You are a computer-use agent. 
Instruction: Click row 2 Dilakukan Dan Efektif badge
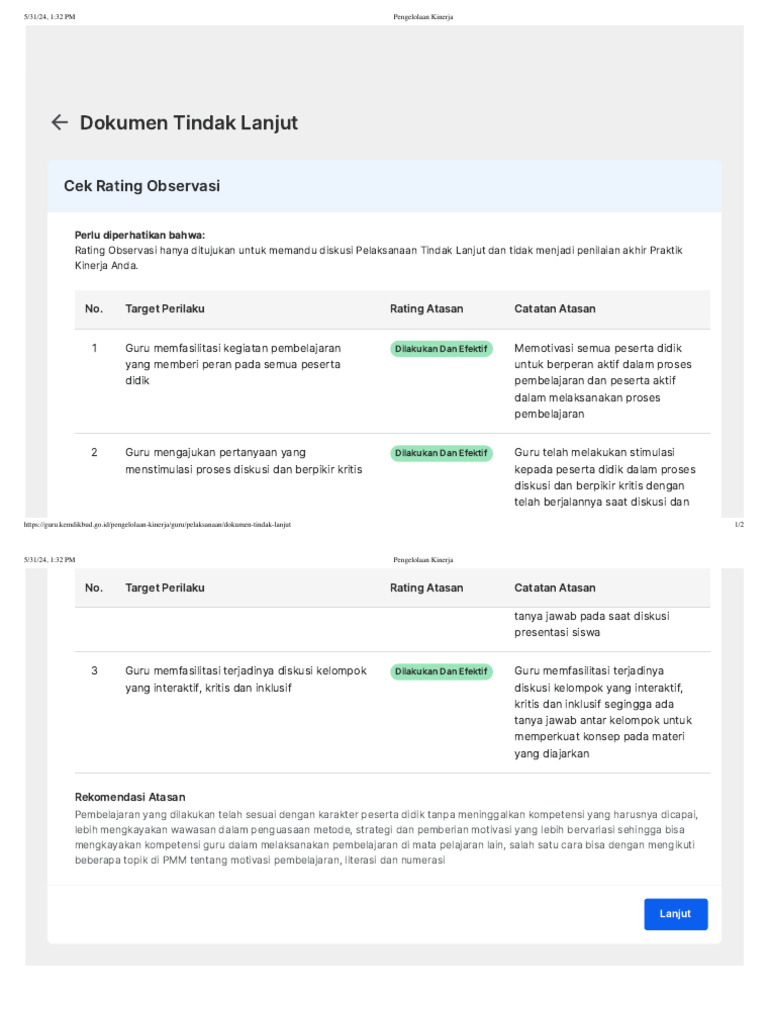coord(441,453)
